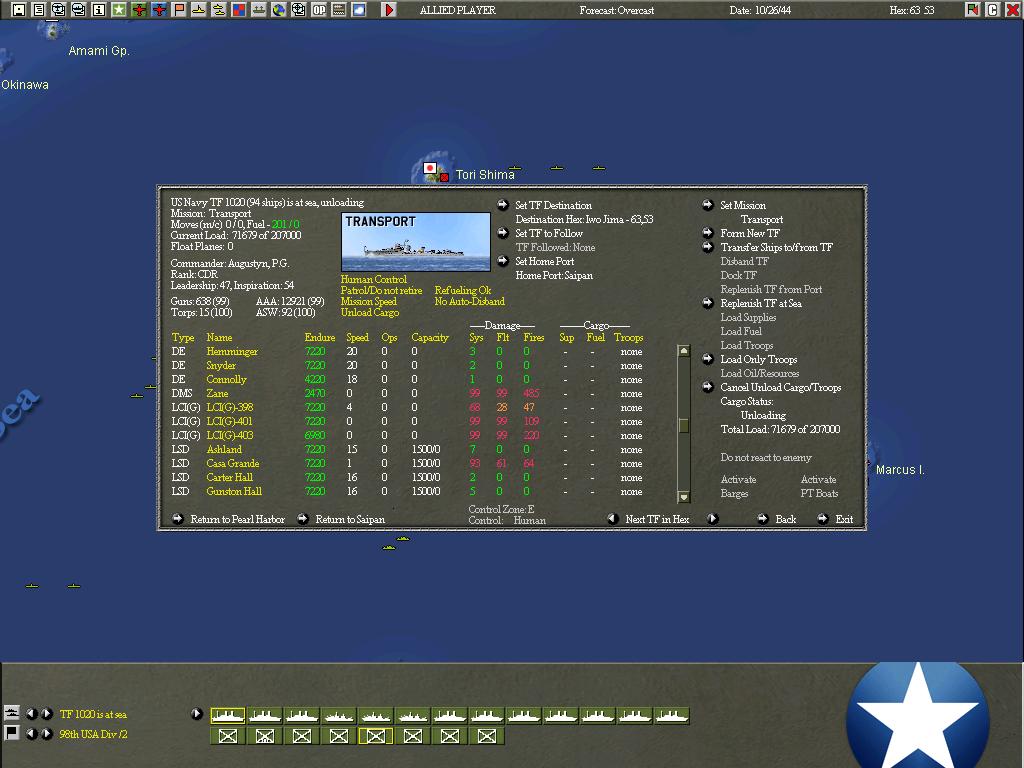The height and width of the screenshot is (768, 1024).
Task: Click the first land unit symbol in bottom row
Action: pos(228,736)
